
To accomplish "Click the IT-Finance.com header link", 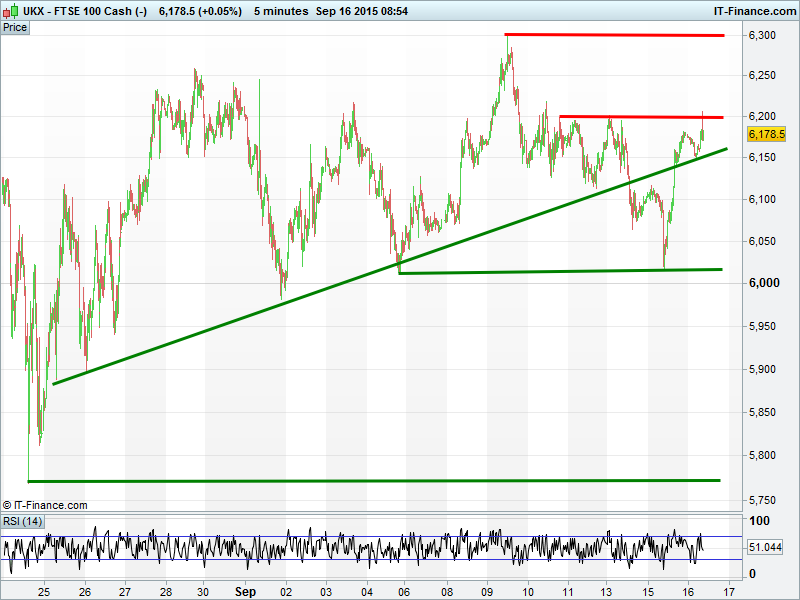I will click(x=755, y=11).
